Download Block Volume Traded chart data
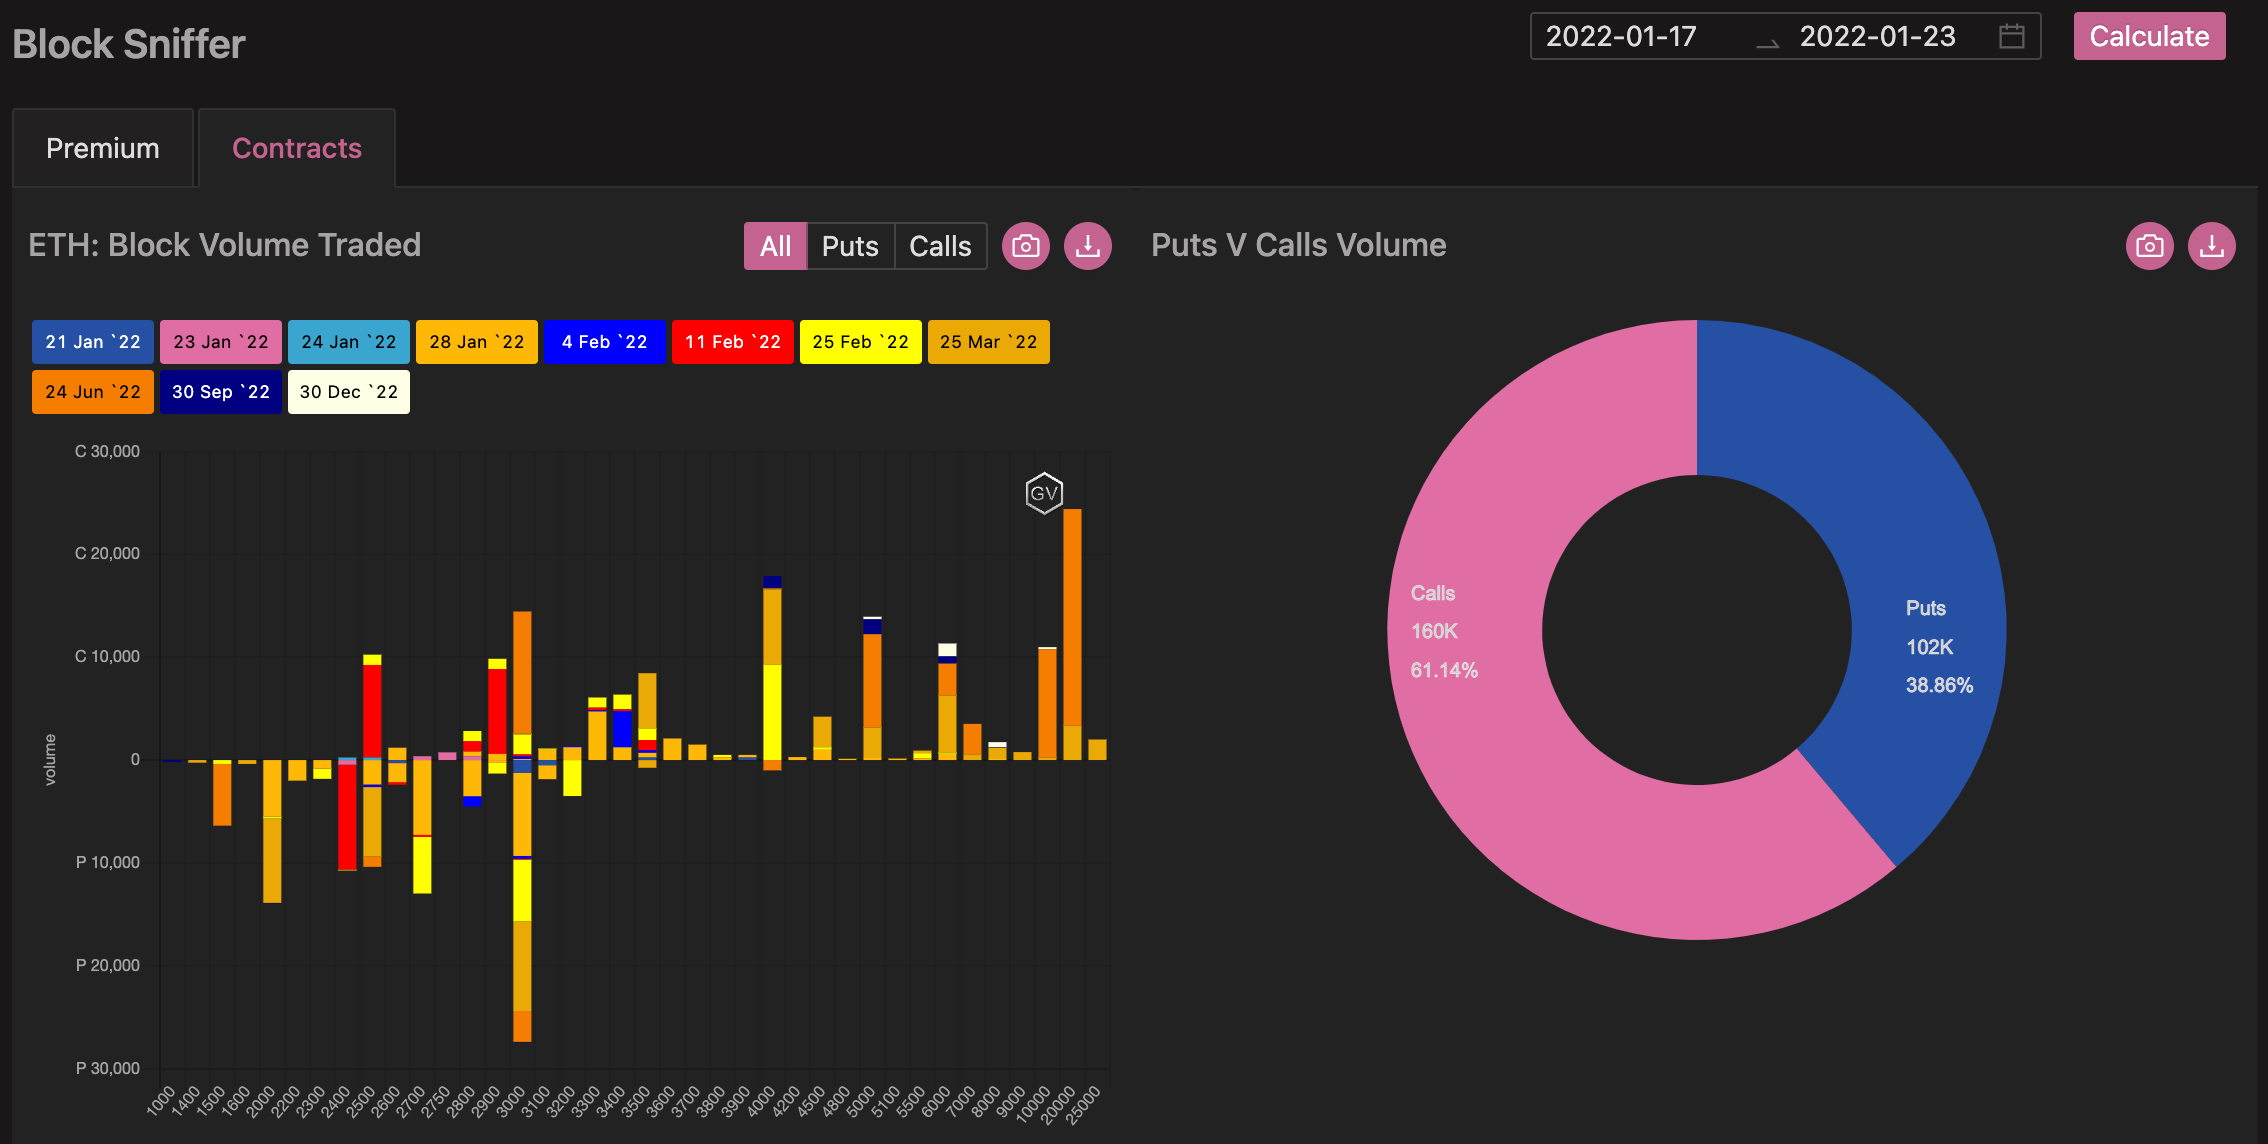This screenshot has width=2268, height=1144. point(1088,246)
